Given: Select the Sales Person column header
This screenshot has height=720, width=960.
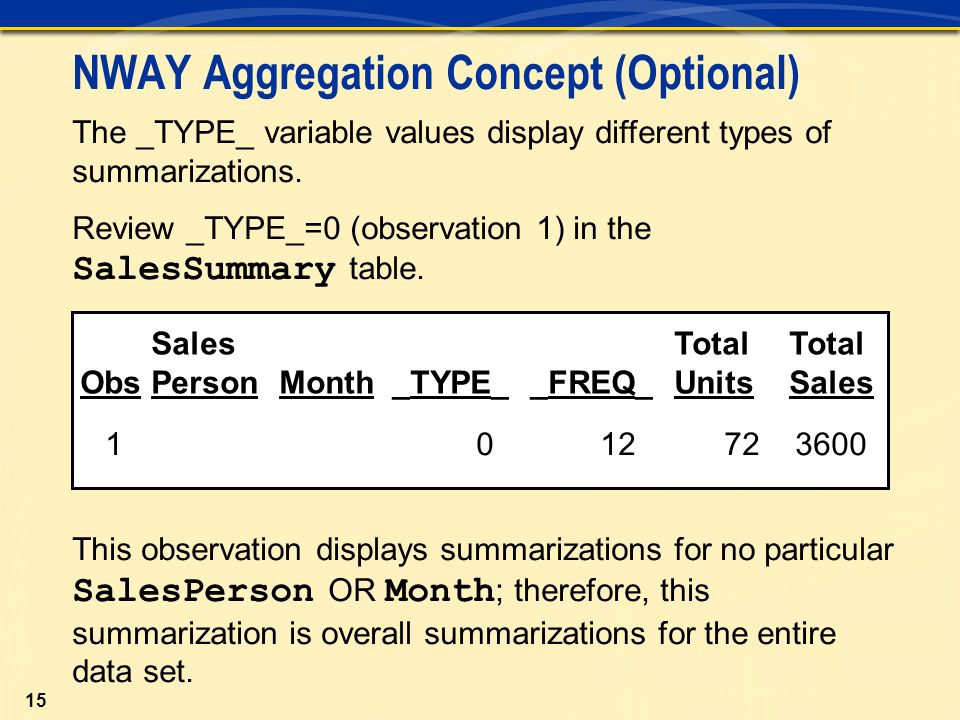Looking at the screenshot, I should (204, 363).
